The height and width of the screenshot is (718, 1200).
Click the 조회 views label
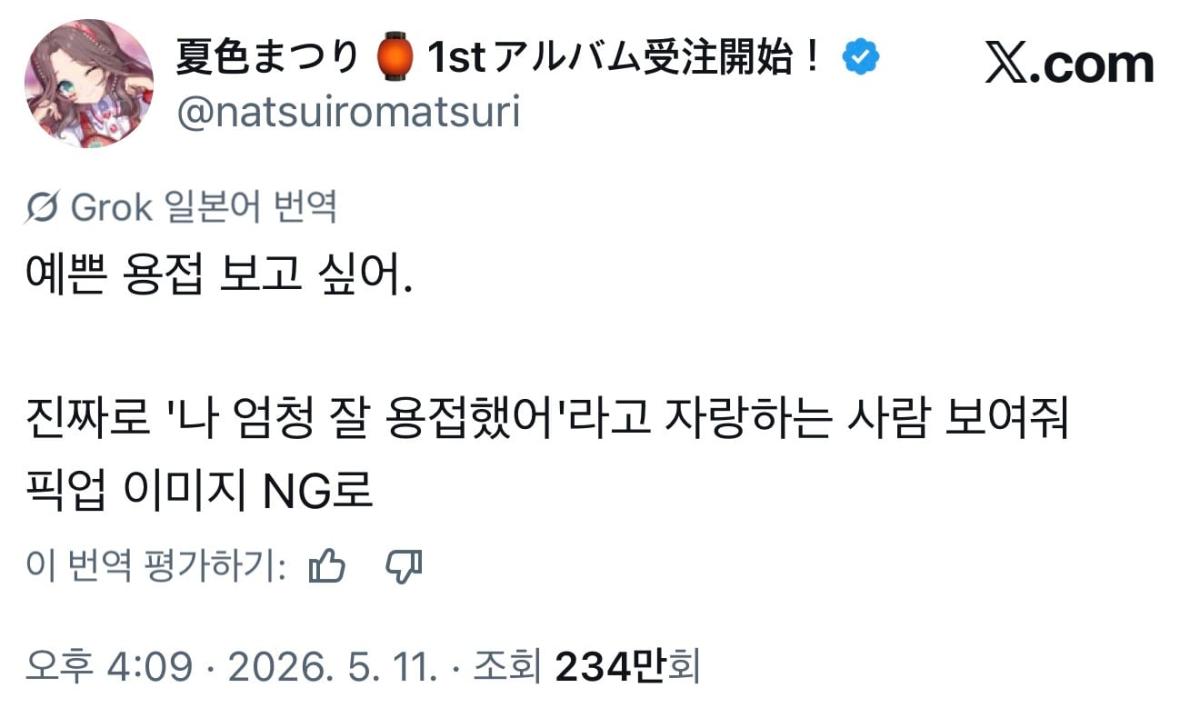pos(508,666)
